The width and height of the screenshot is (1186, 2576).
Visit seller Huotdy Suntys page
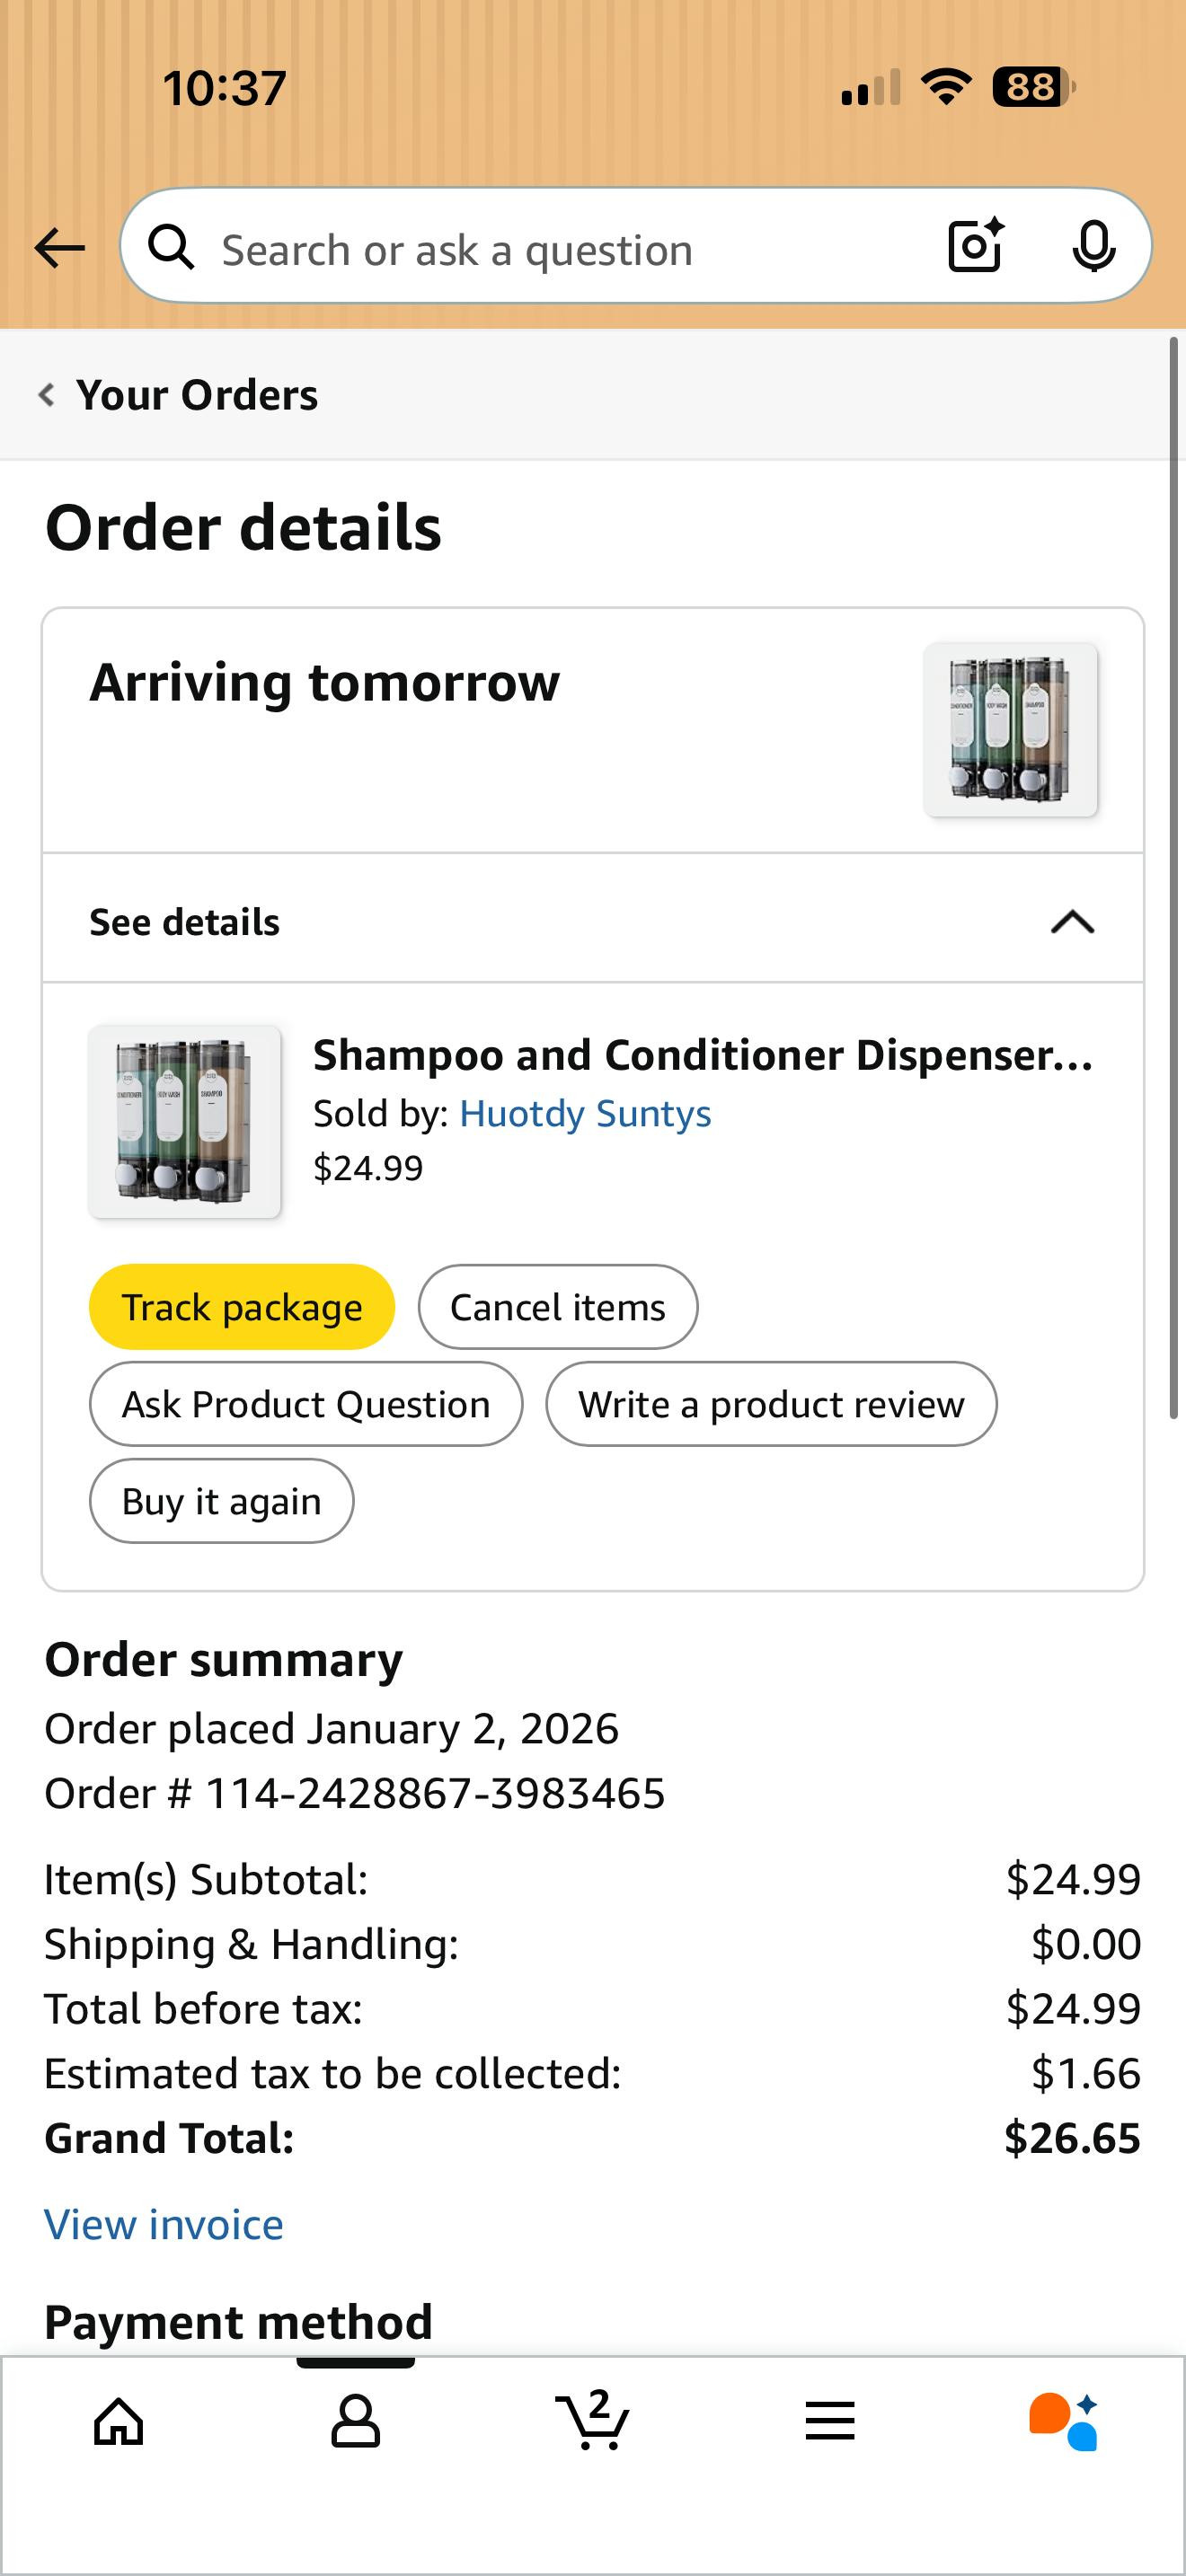pos(585,1114)
